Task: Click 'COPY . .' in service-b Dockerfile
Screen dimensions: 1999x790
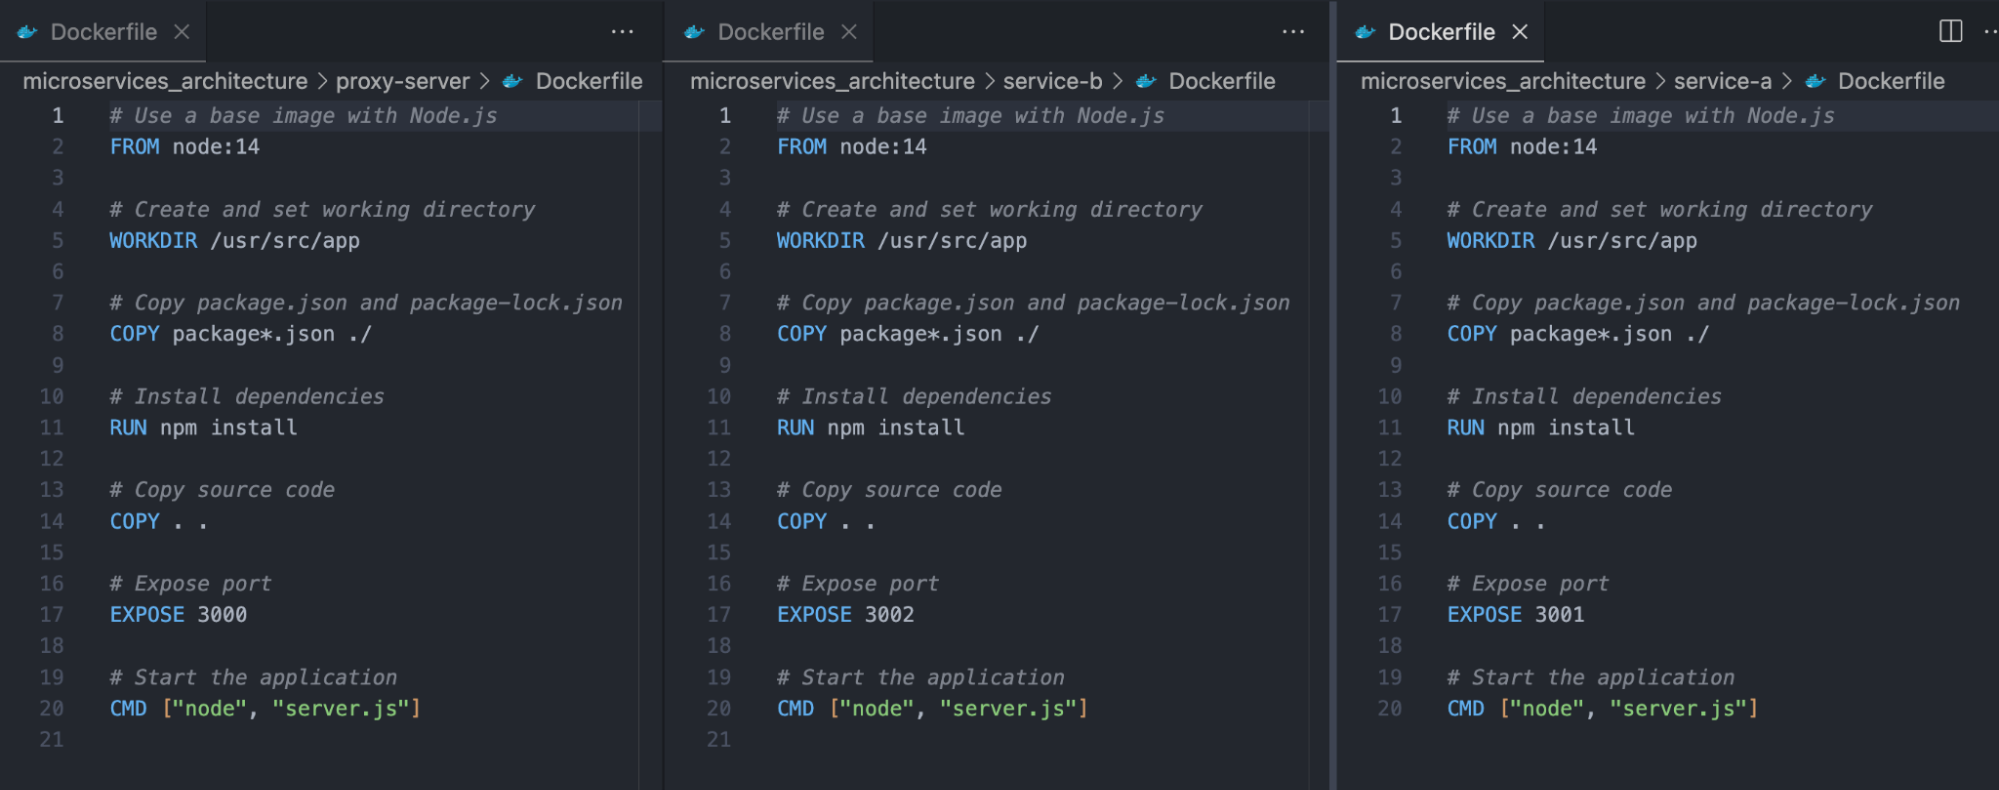Action: click(826, 521)
